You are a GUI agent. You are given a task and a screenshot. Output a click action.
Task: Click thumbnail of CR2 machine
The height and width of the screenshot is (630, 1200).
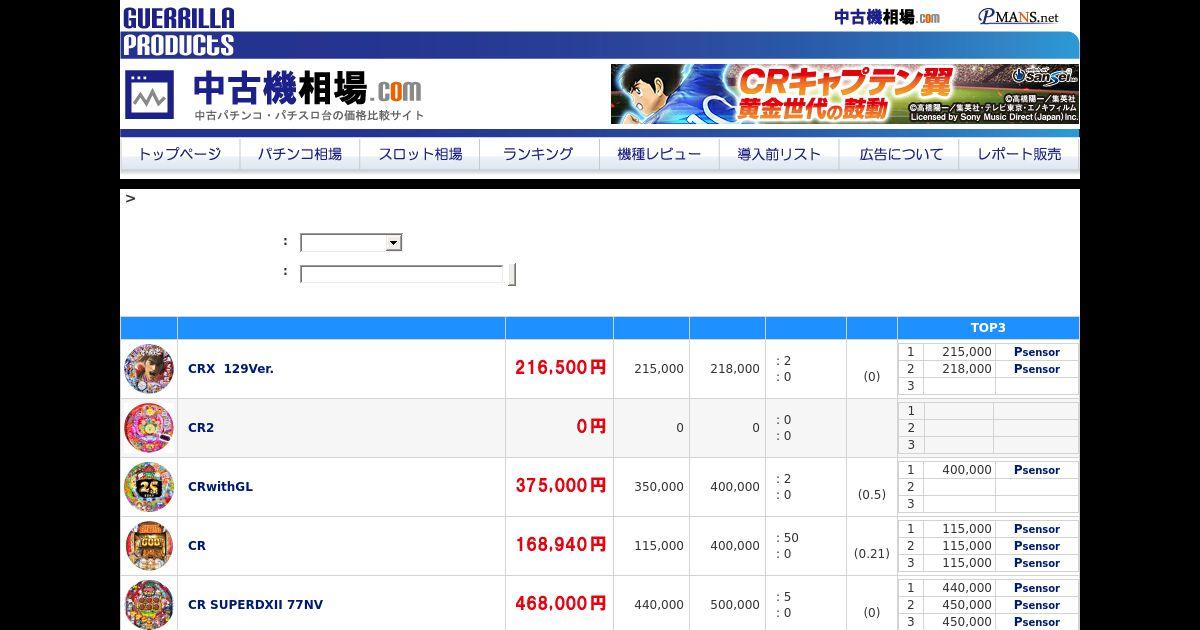coord(149,427)
